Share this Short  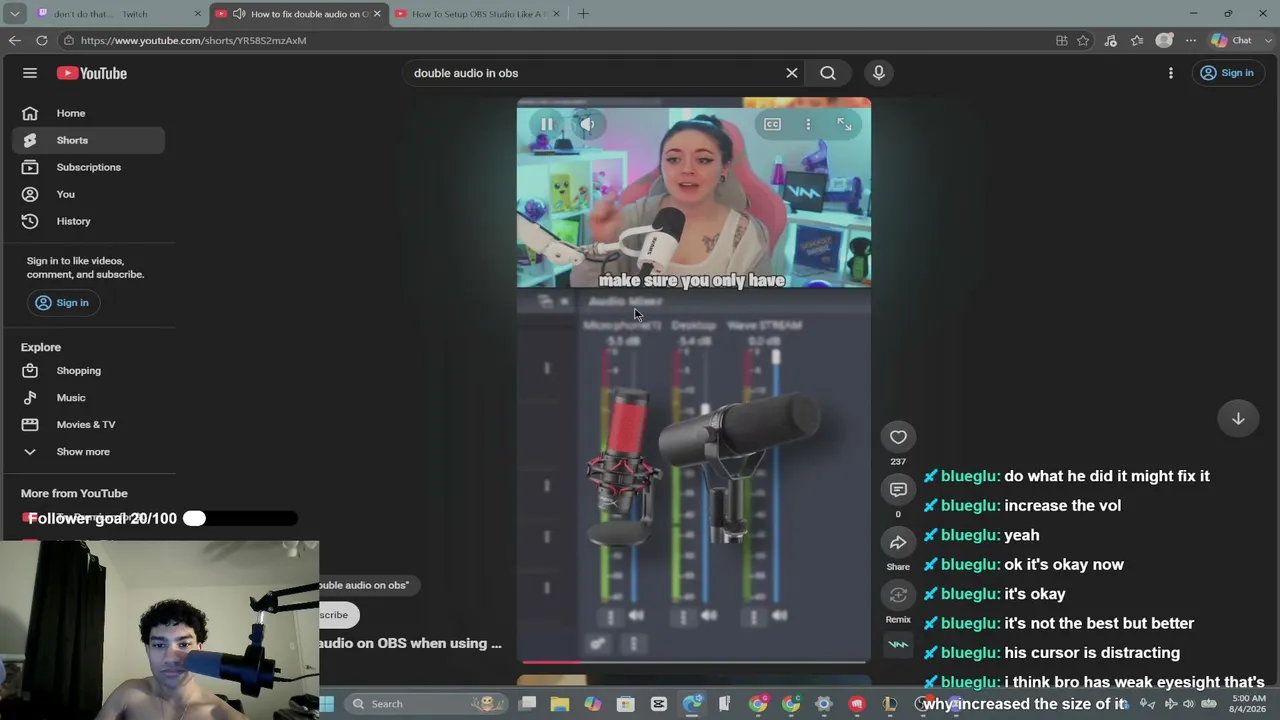tap(898, 542)
